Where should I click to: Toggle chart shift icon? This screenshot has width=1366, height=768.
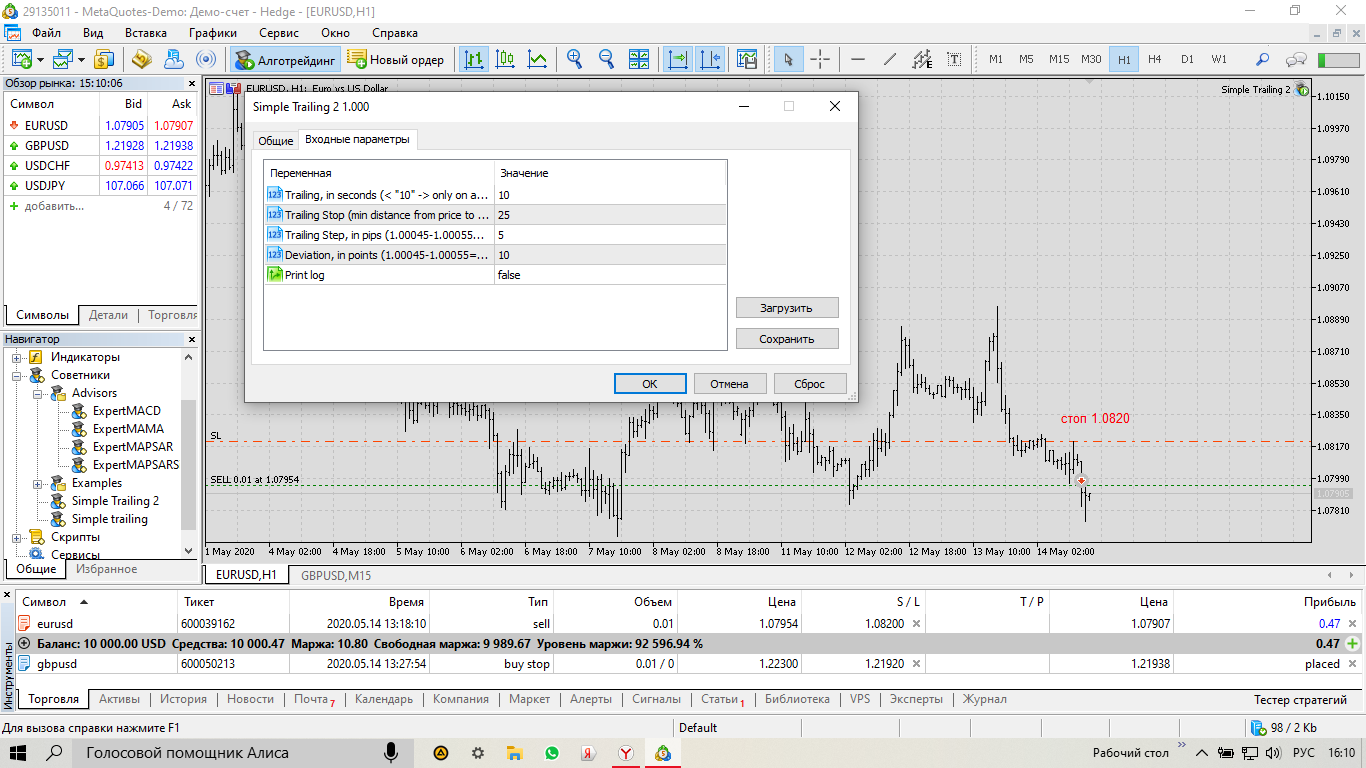pyautogui.click(x=710, y=59)
